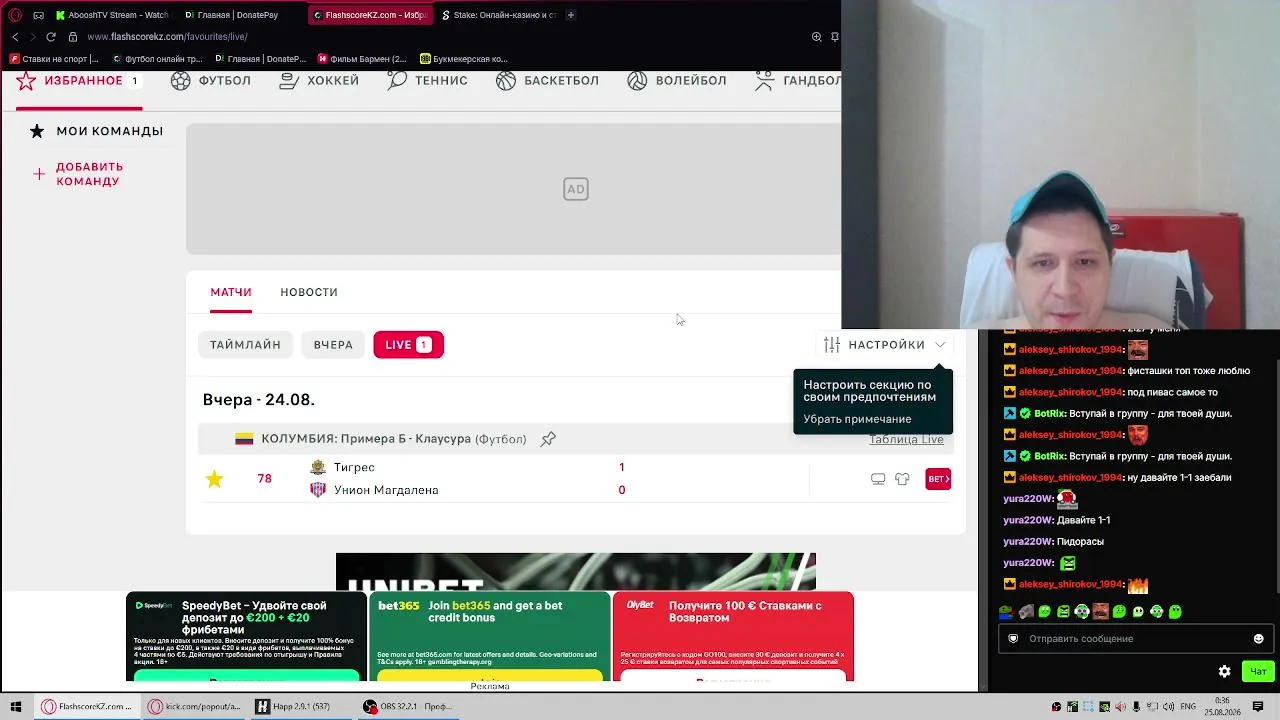Screen dimensions: 1280x720
Task: Open chat settings gear icon
Action: click(1224, 672)
